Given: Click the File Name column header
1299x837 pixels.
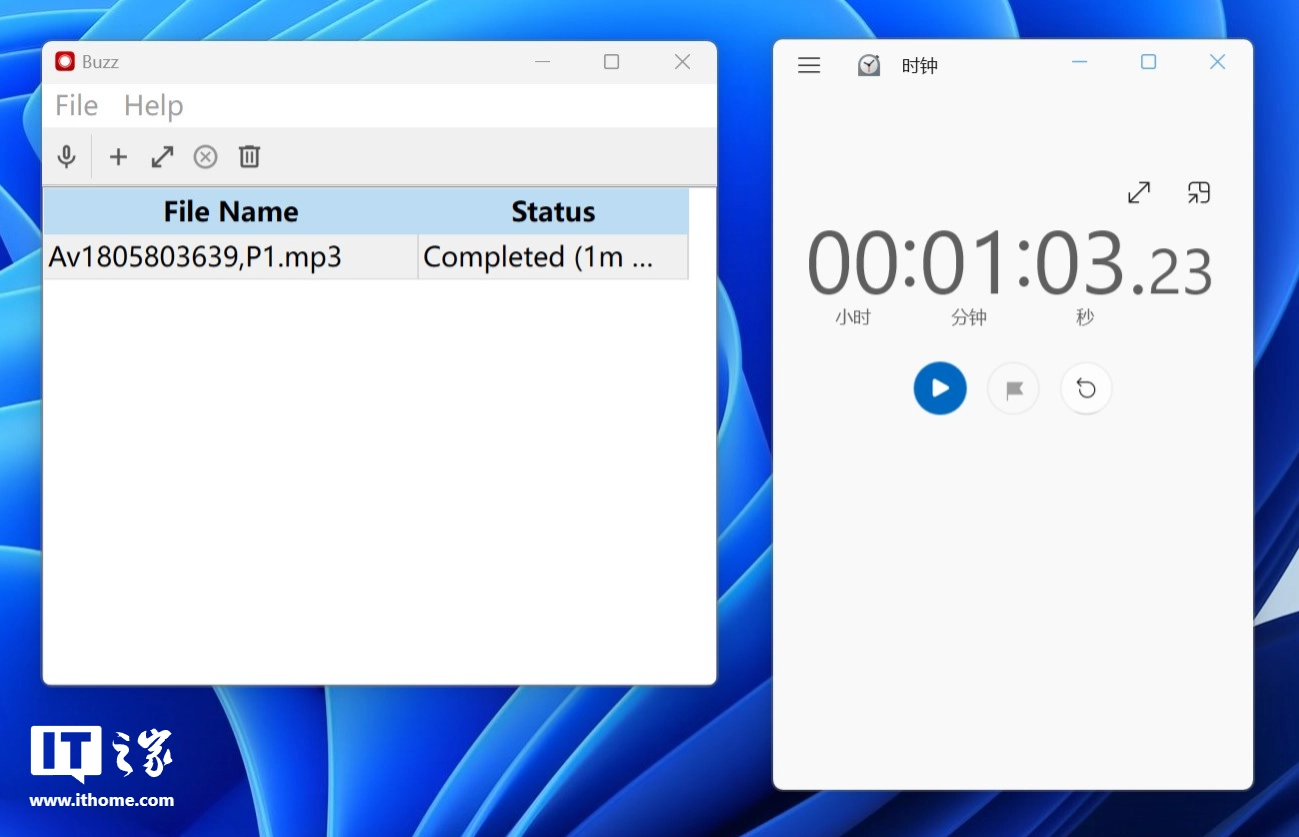Looking at the screenshot, I should (x=230, y=212).
